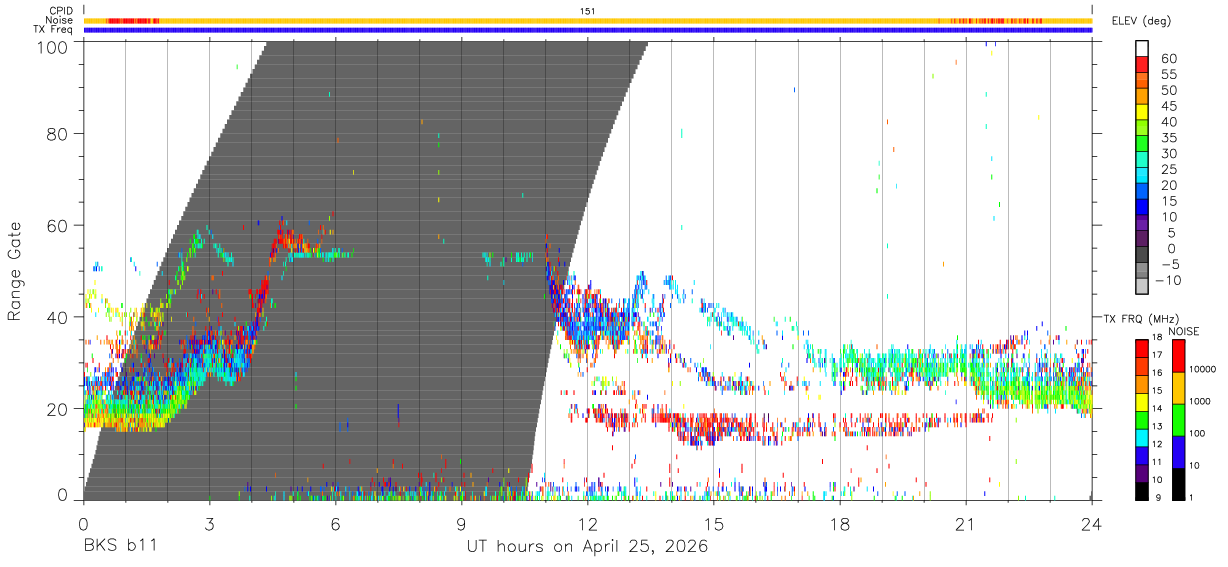The image size is (1228, 567).
Task: Pick the blue elevation segment between 15 and 10
Action: point(1143,207)
